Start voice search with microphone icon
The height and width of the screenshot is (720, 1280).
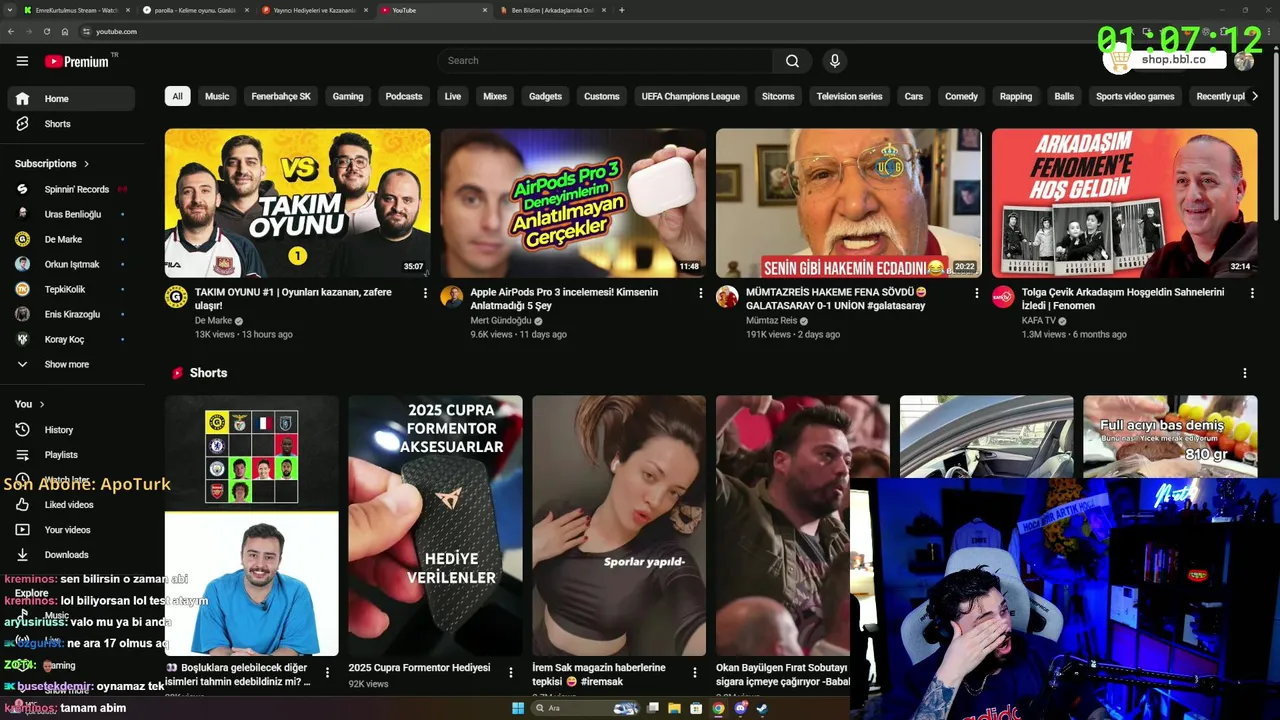point(835,61)
